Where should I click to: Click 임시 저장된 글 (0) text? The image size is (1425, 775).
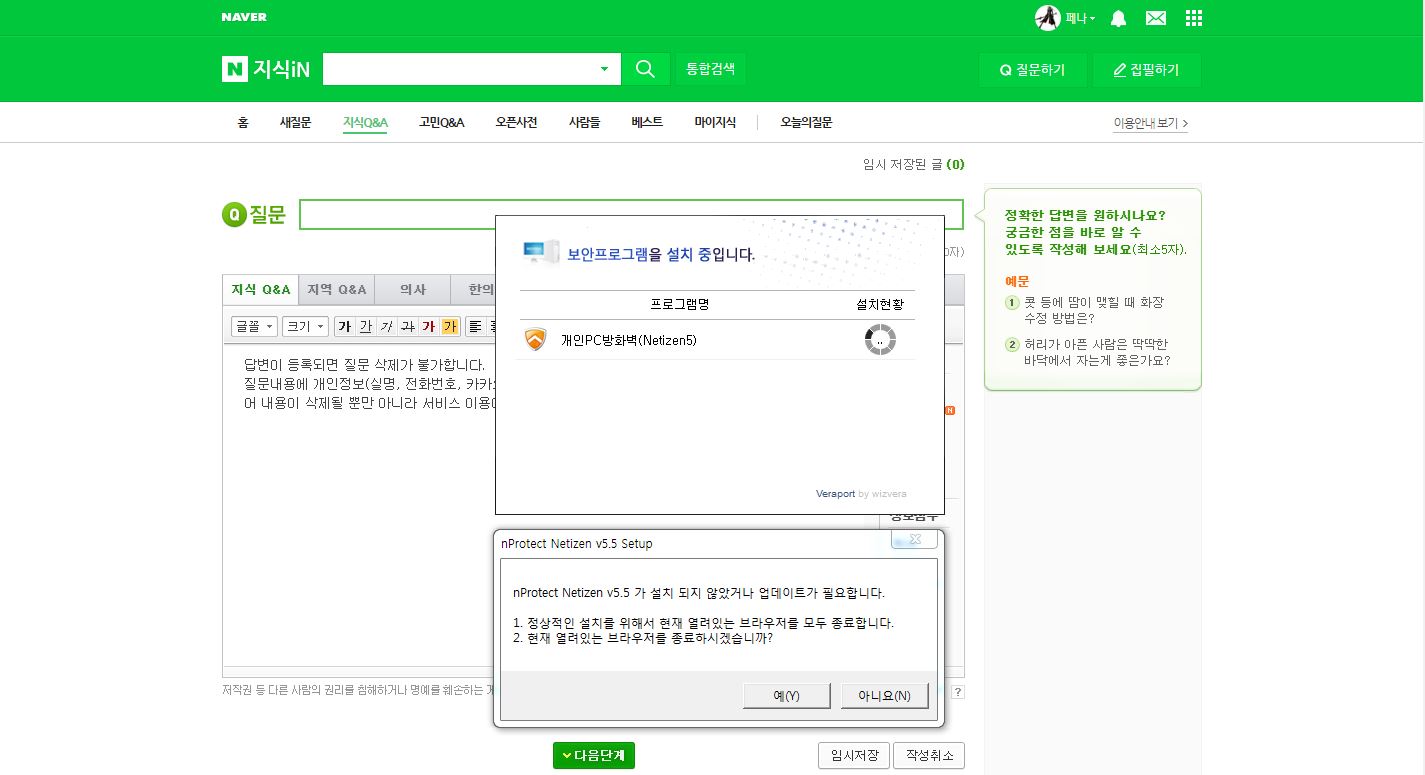point(914,164)
